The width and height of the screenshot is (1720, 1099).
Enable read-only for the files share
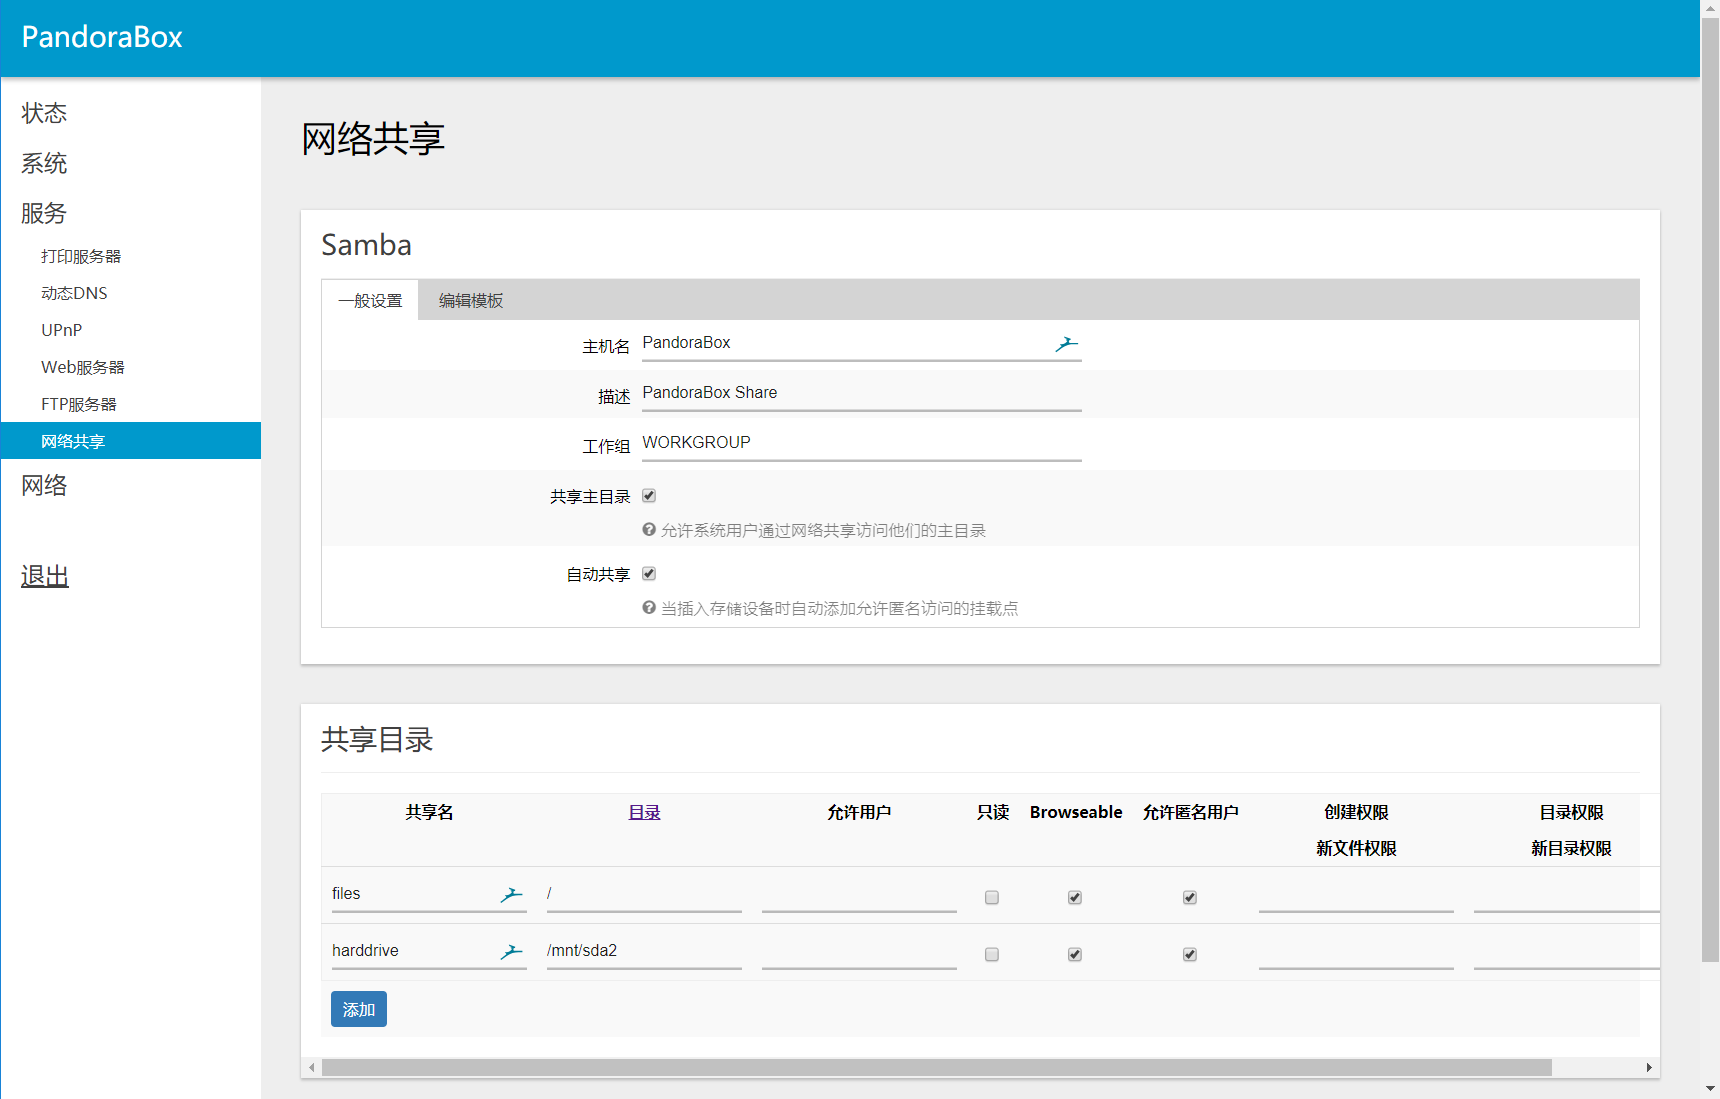(x=992, y=898)
